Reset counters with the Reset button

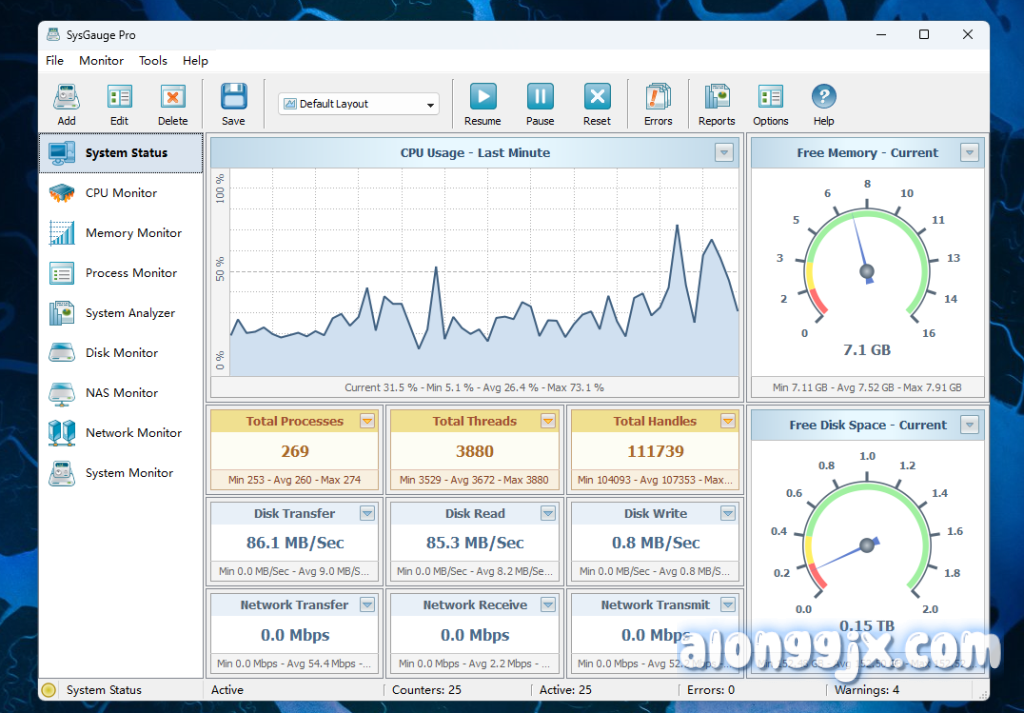[597, 98]
